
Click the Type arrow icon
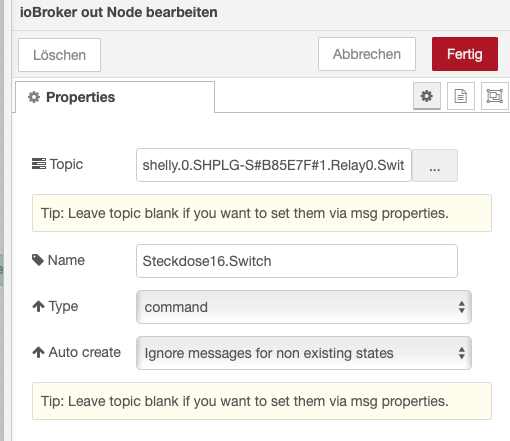[38, 306]
